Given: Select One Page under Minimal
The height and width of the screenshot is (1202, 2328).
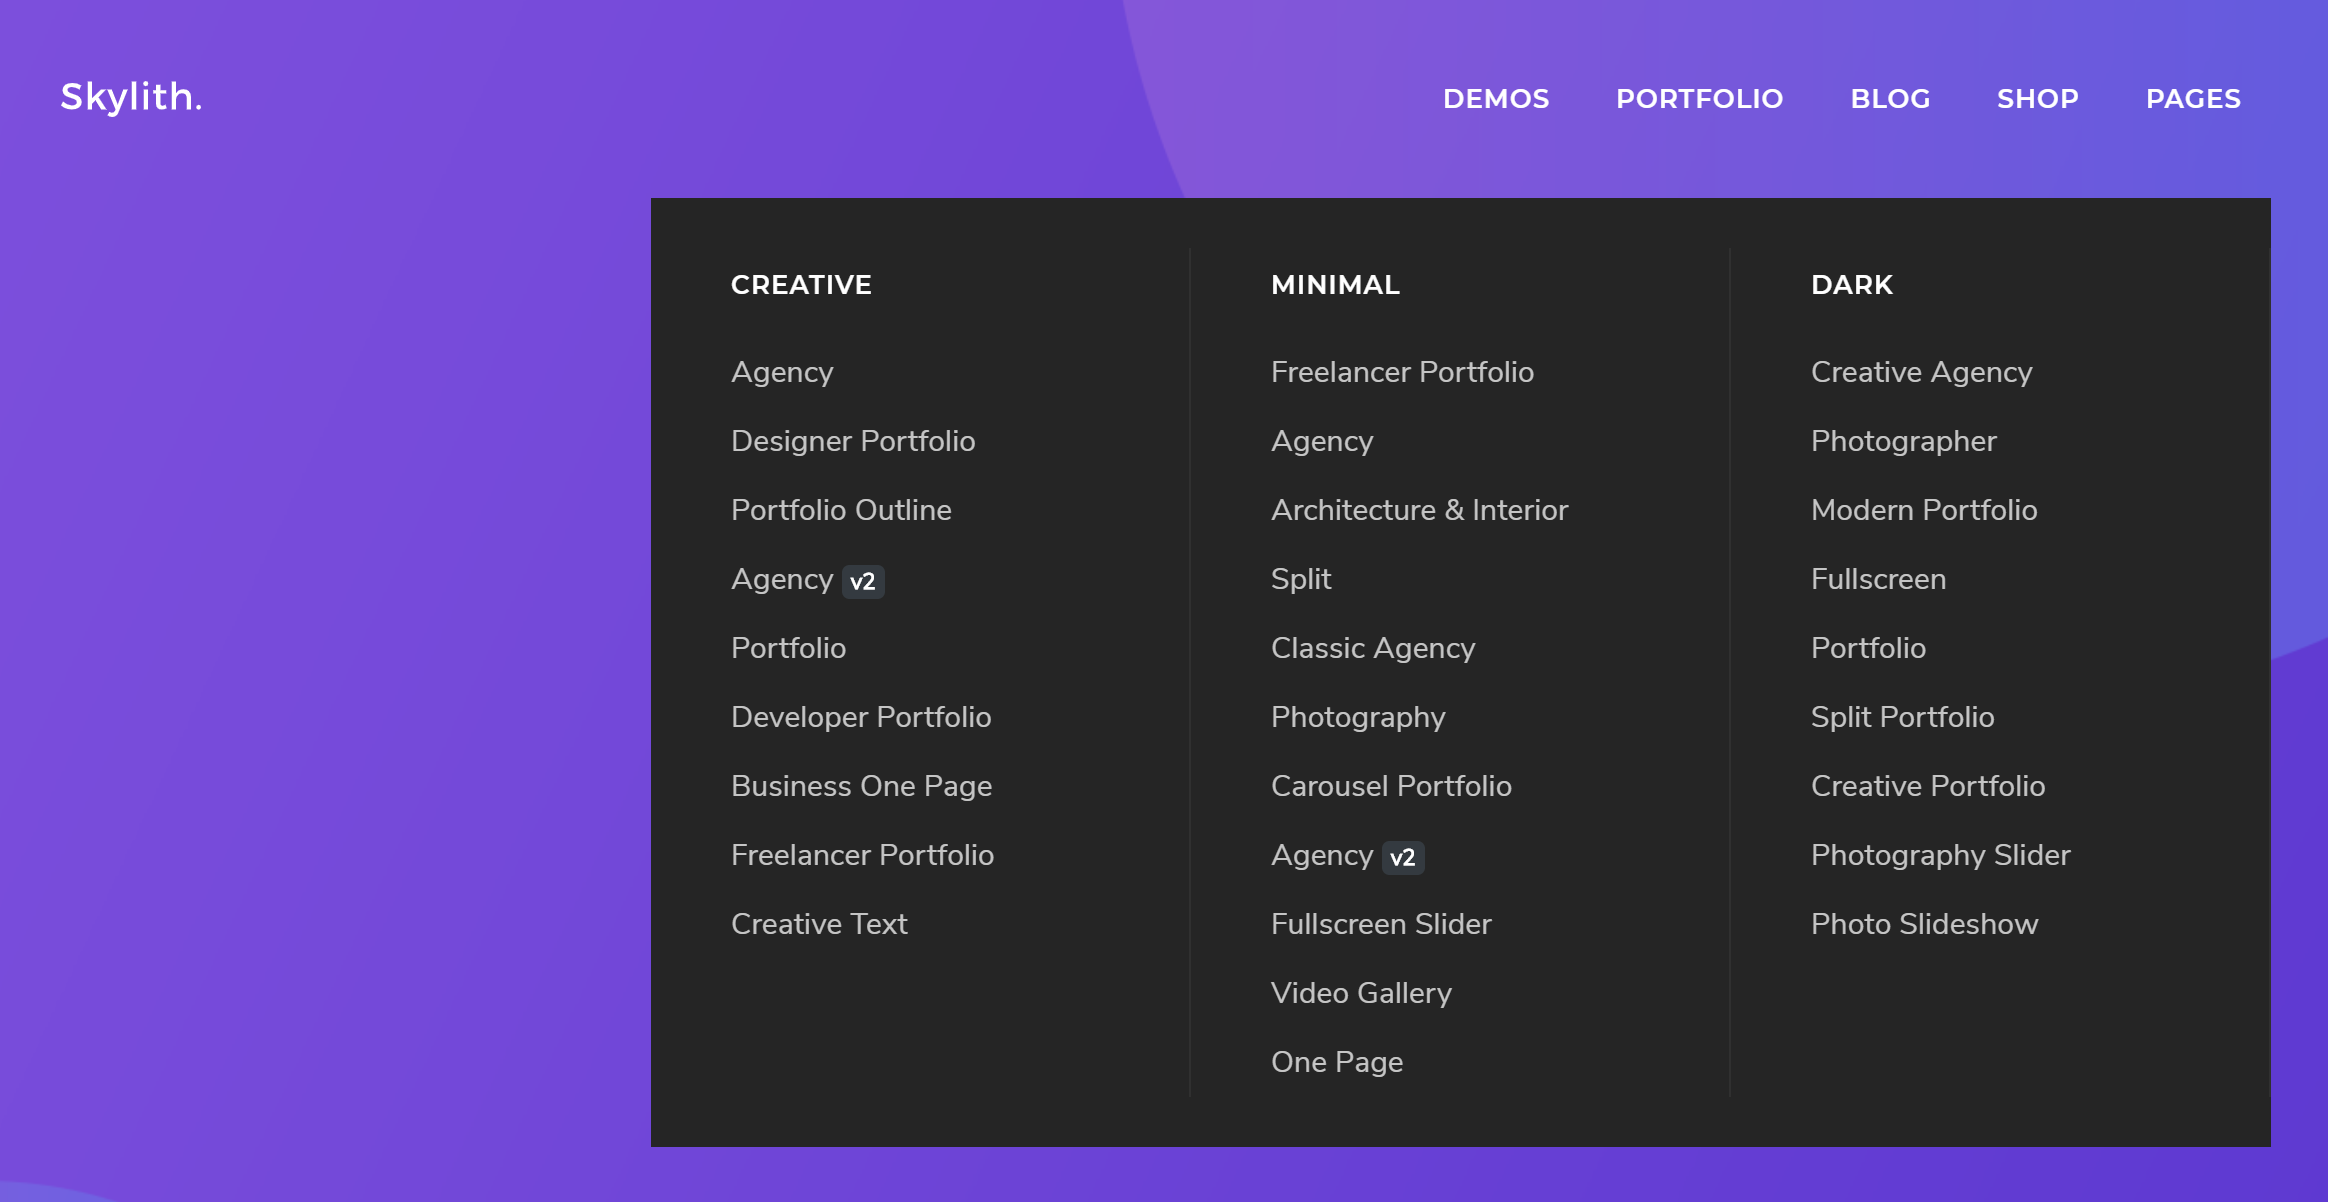Looking at the screenshot, I should click(x=1337, y=1062).
